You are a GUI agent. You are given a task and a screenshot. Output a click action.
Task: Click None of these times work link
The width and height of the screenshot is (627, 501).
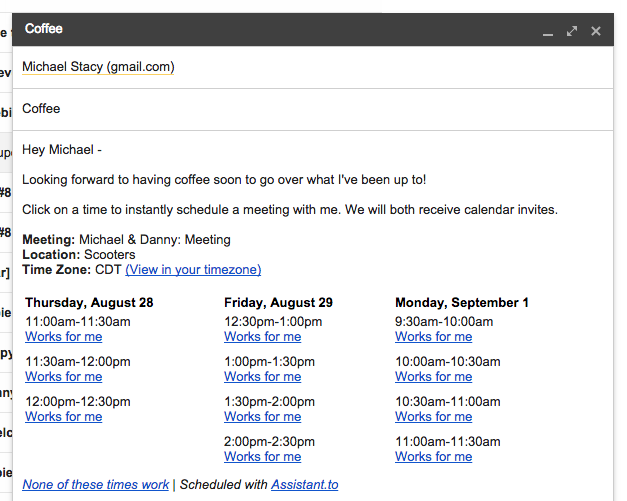pos(96,485)
